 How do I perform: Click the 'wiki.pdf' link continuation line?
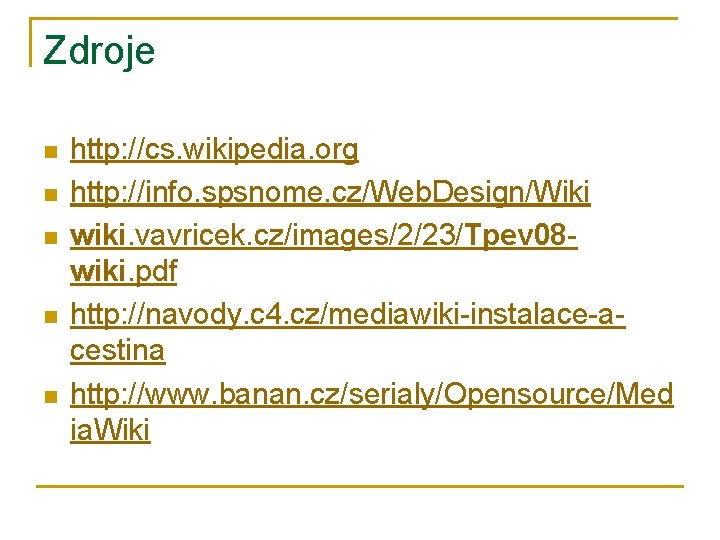[x=123, y=272]
